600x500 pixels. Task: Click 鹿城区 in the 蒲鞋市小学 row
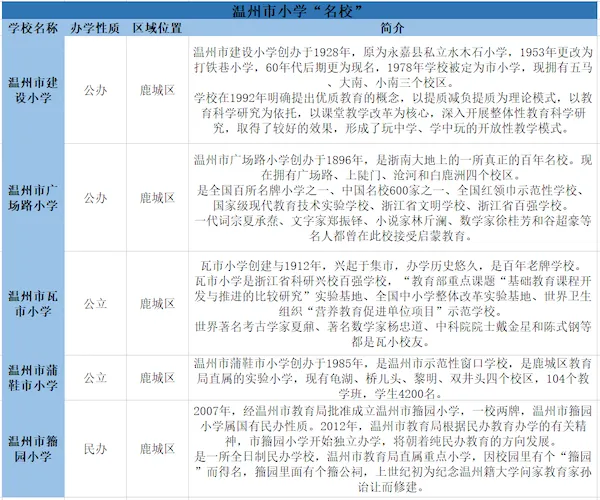coord(156,378)
